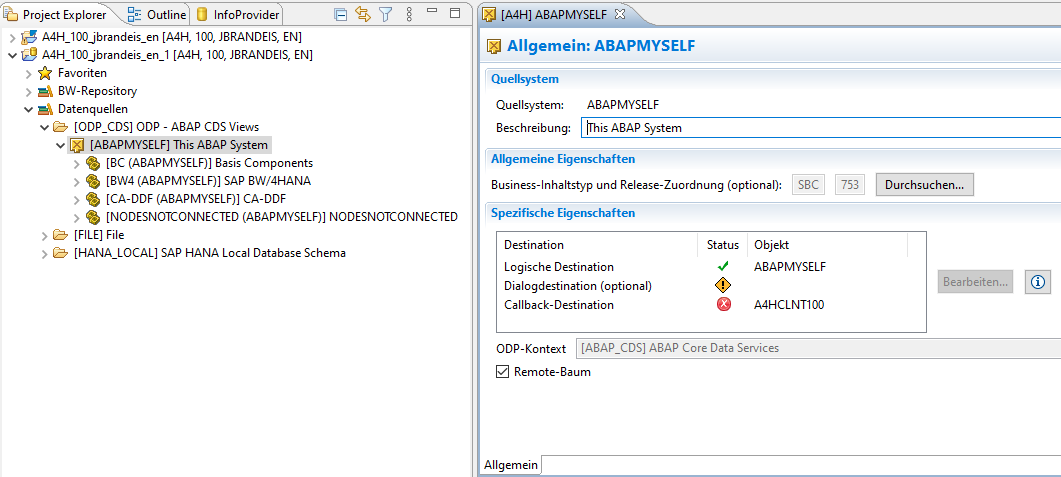The width and height of the screenshot is (1061, 477).
Task: Close the [A4H] ABAPMYSELF editor tab
Action: point(619,14)
